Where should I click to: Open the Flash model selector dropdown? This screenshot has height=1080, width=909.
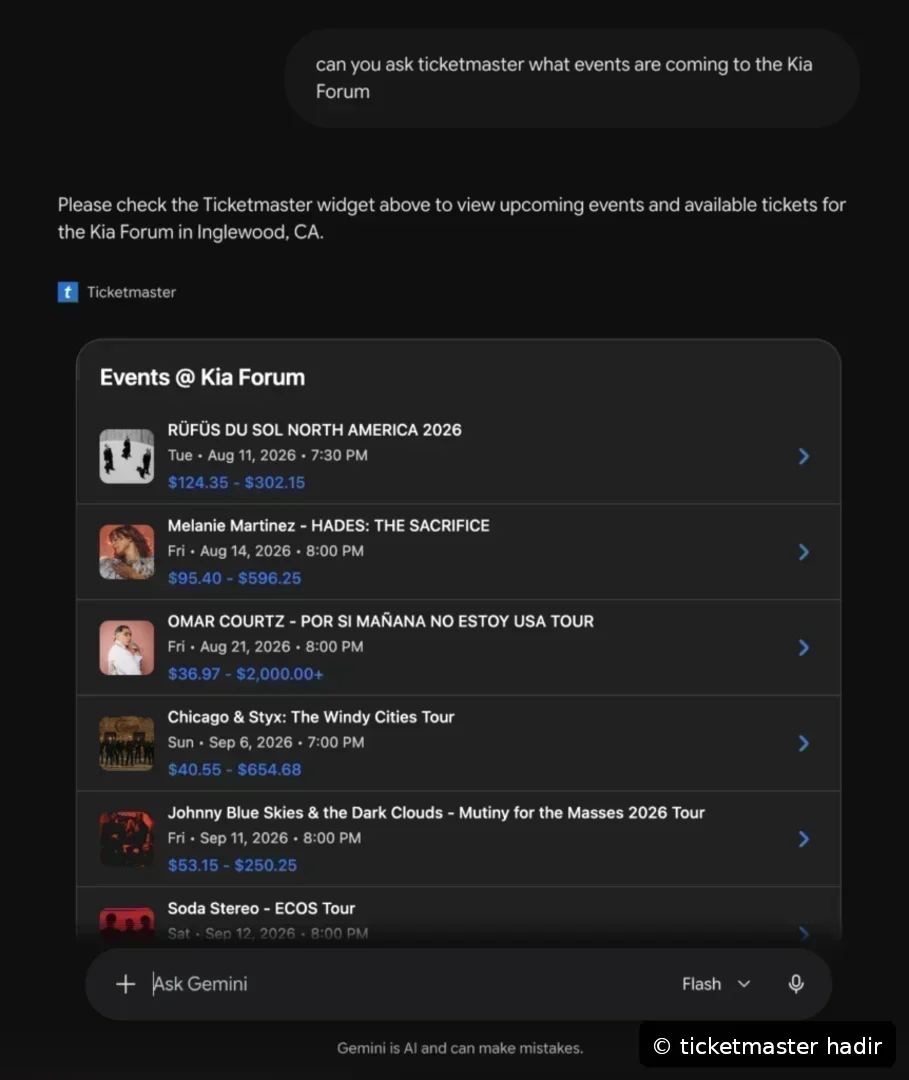(716, 984)
